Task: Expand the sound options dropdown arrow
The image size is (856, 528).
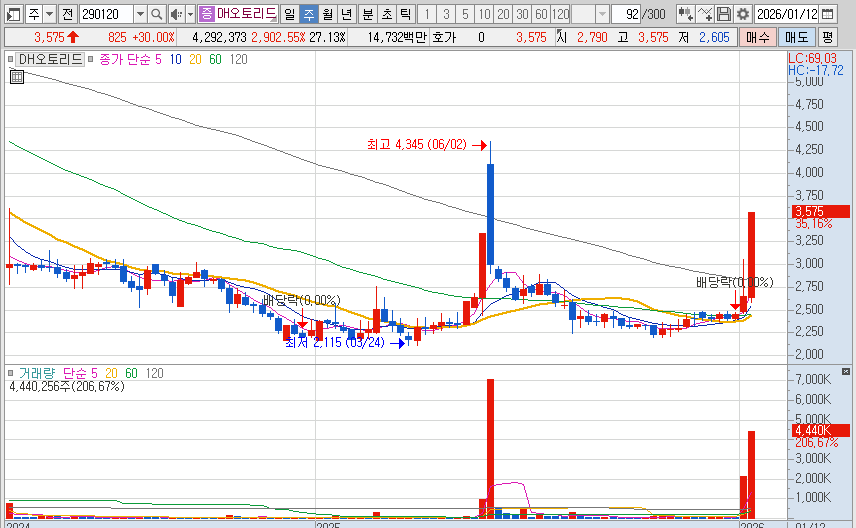Action: (x=191, y=14)
